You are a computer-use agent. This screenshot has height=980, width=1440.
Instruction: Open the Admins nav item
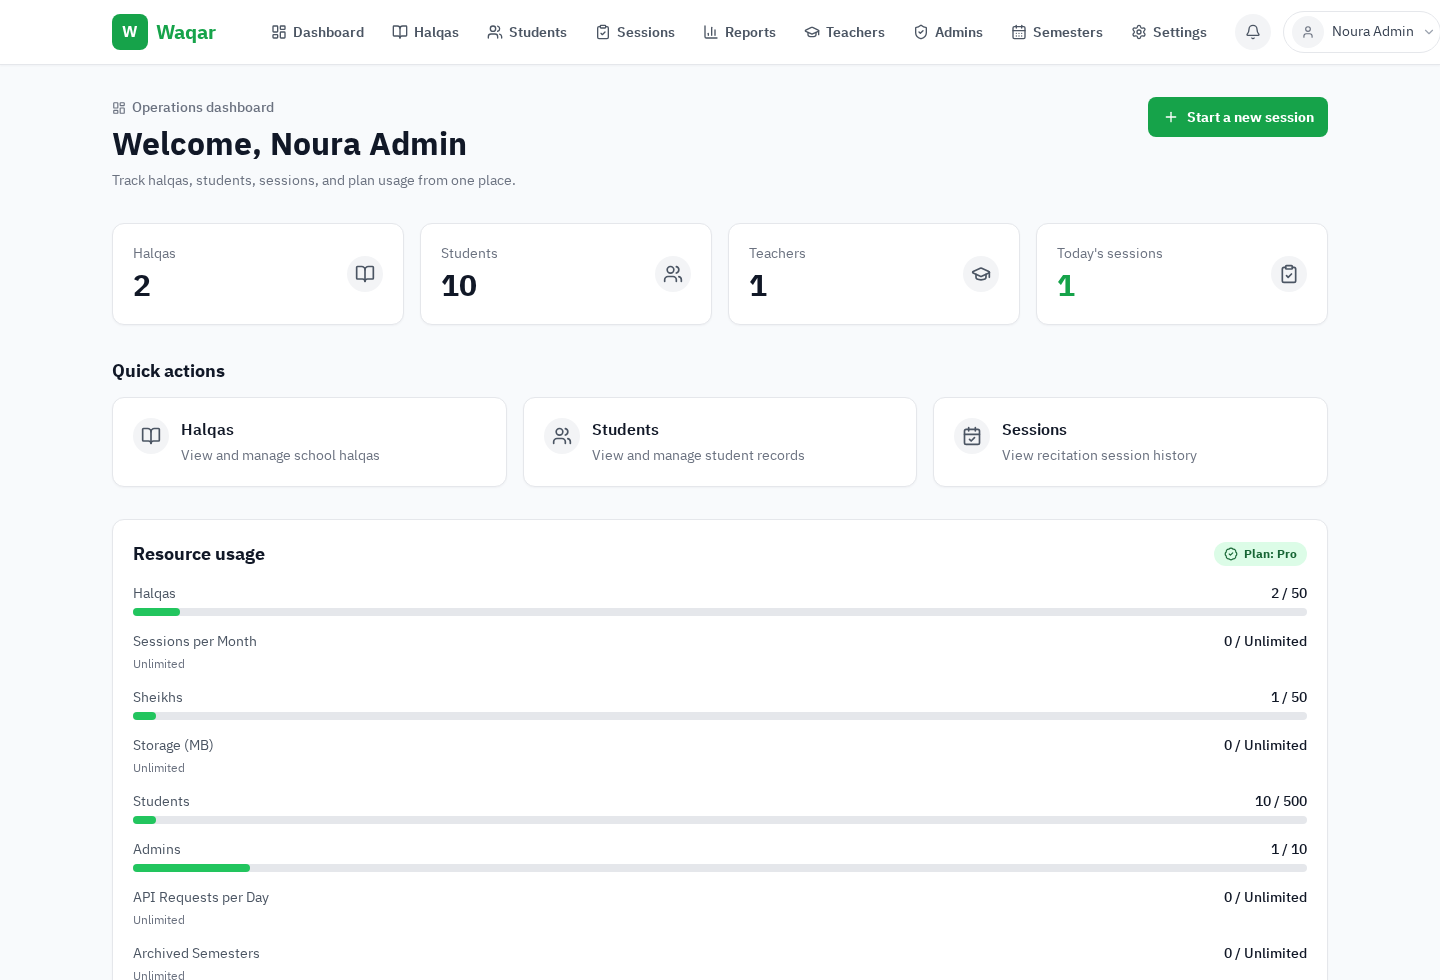(x=949, y=32)
